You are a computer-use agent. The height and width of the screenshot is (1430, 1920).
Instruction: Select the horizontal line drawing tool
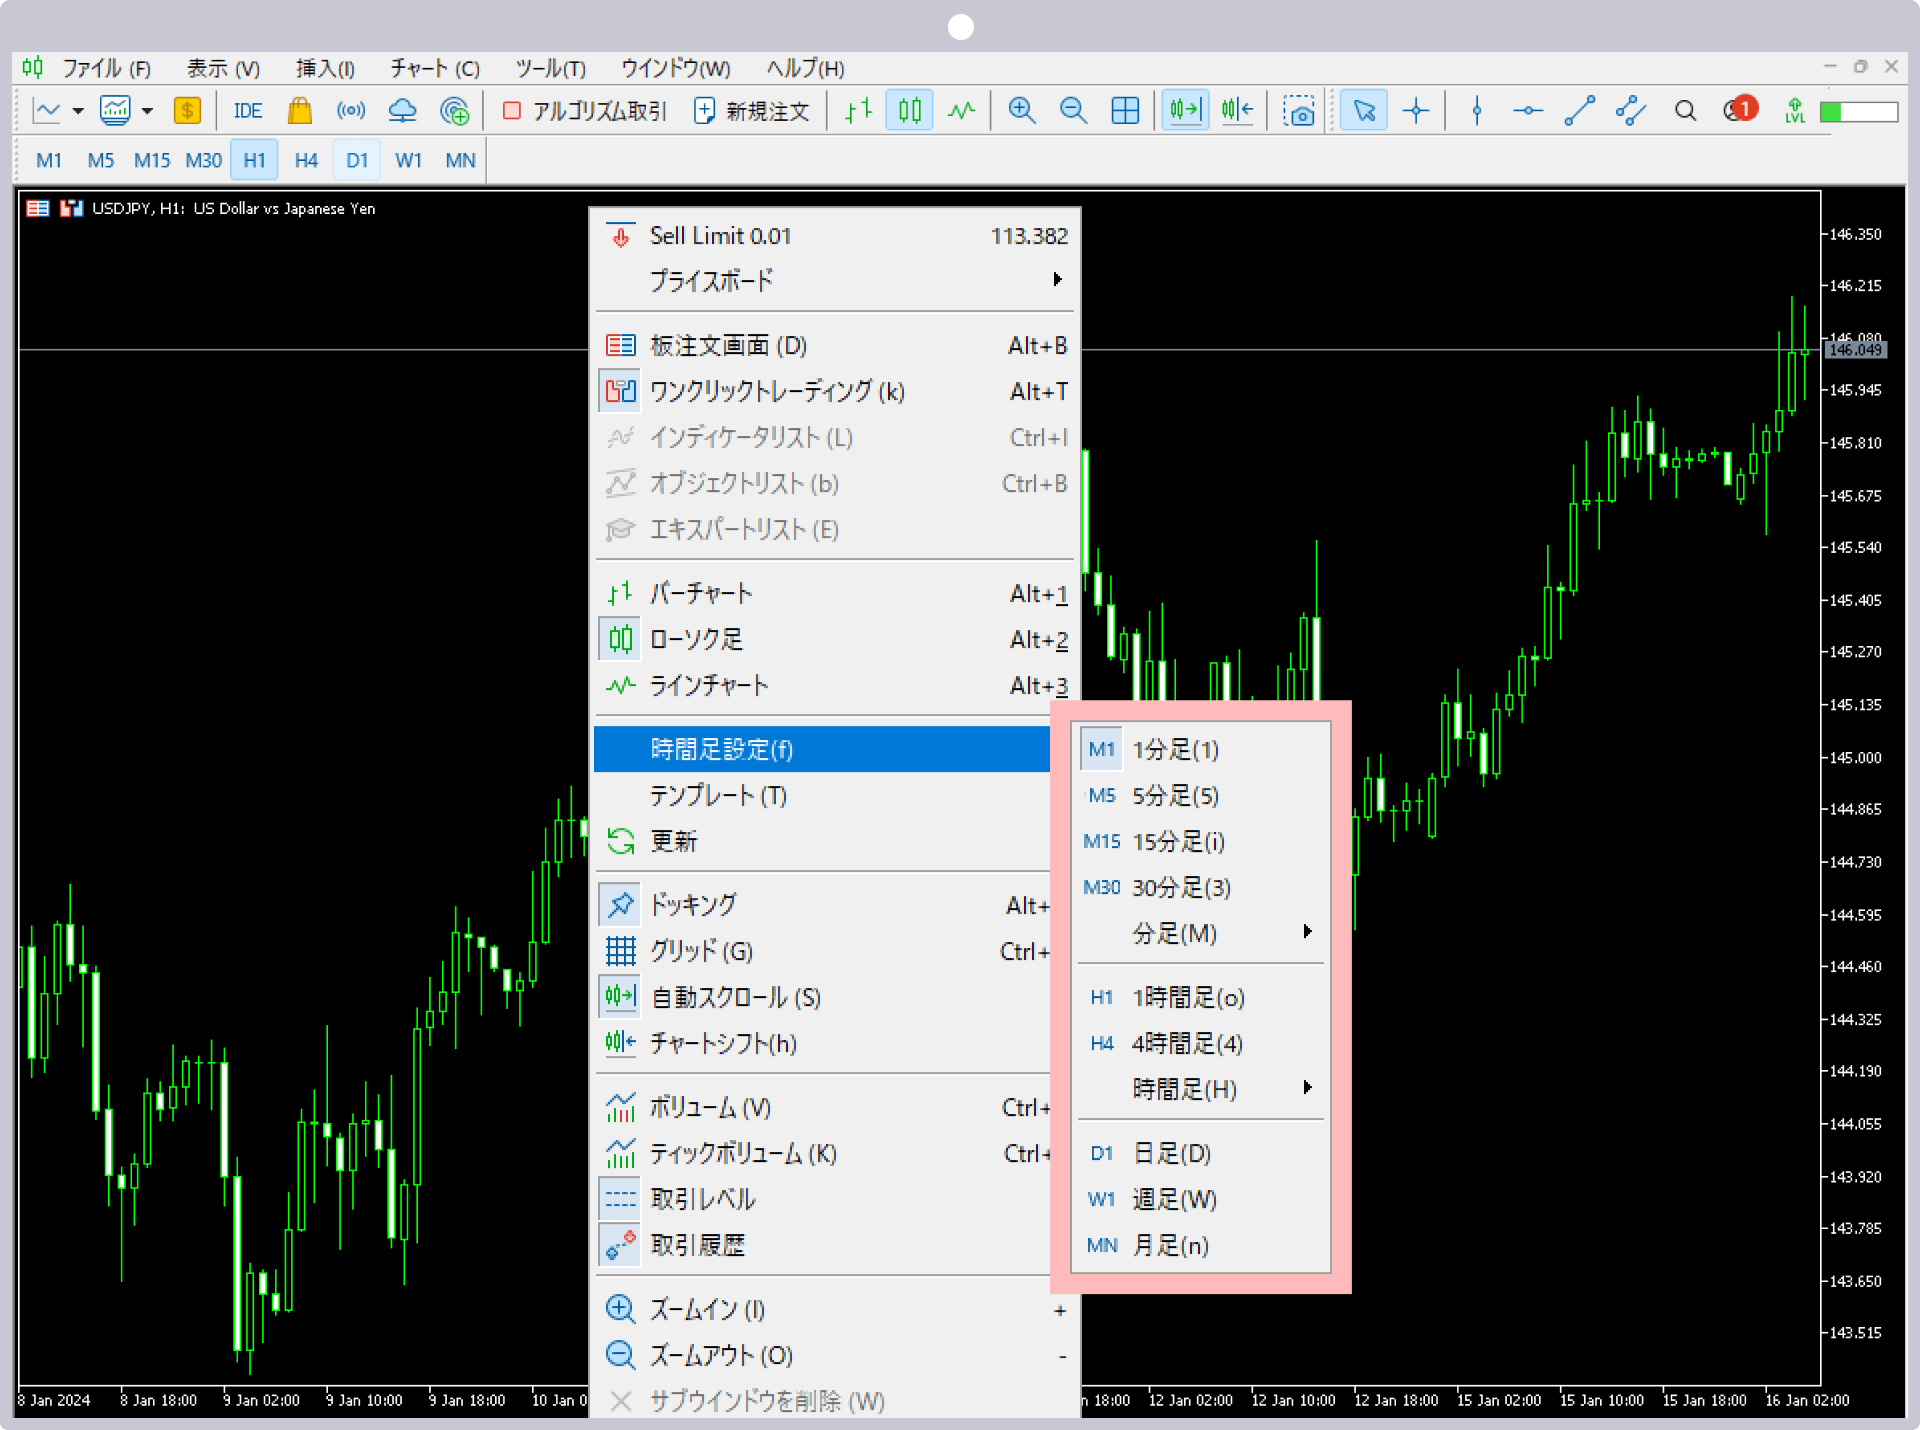pyautogui.click(x=1528, y=111)
